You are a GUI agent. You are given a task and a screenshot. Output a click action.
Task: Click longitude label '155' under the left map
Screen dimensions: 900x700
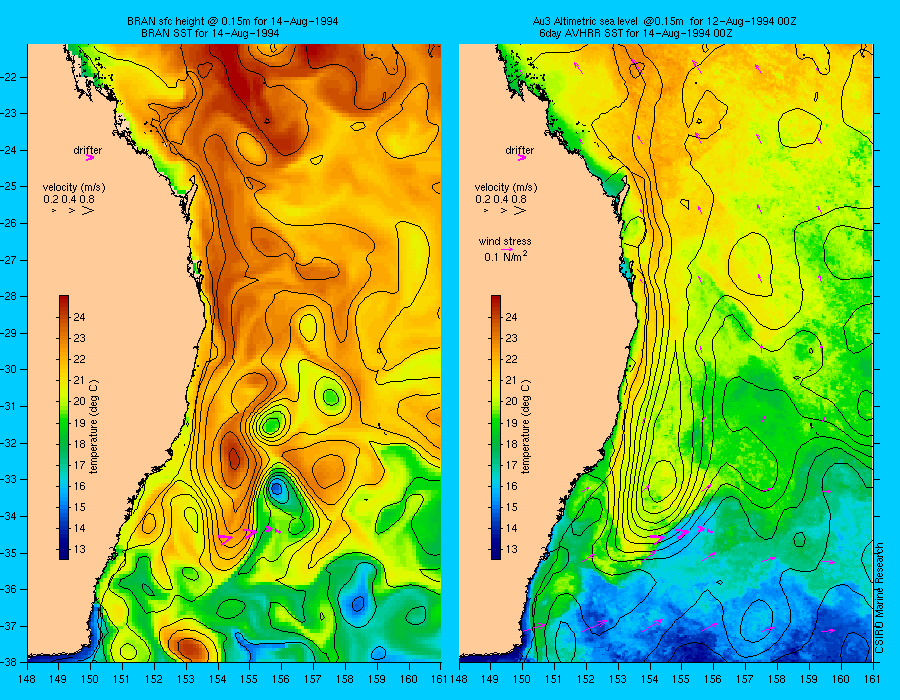pyautogui.click(x=250, y=679)
